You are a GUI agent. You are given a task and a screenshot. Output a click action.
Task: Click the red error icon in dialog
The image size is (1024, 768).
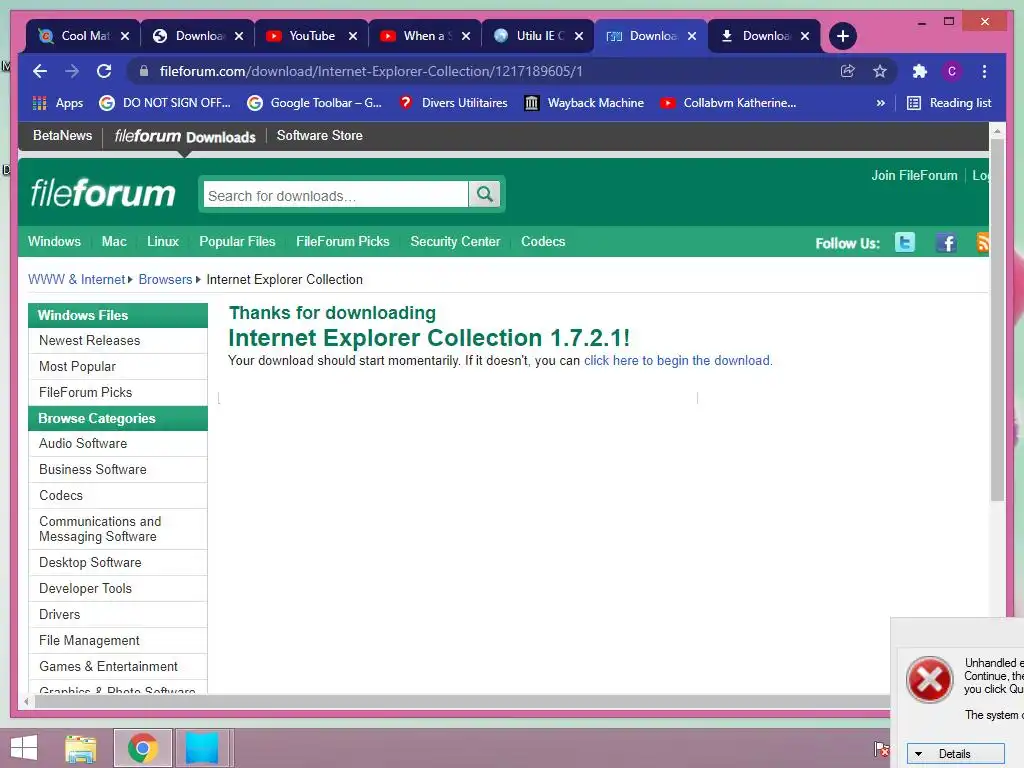point(929,680)
